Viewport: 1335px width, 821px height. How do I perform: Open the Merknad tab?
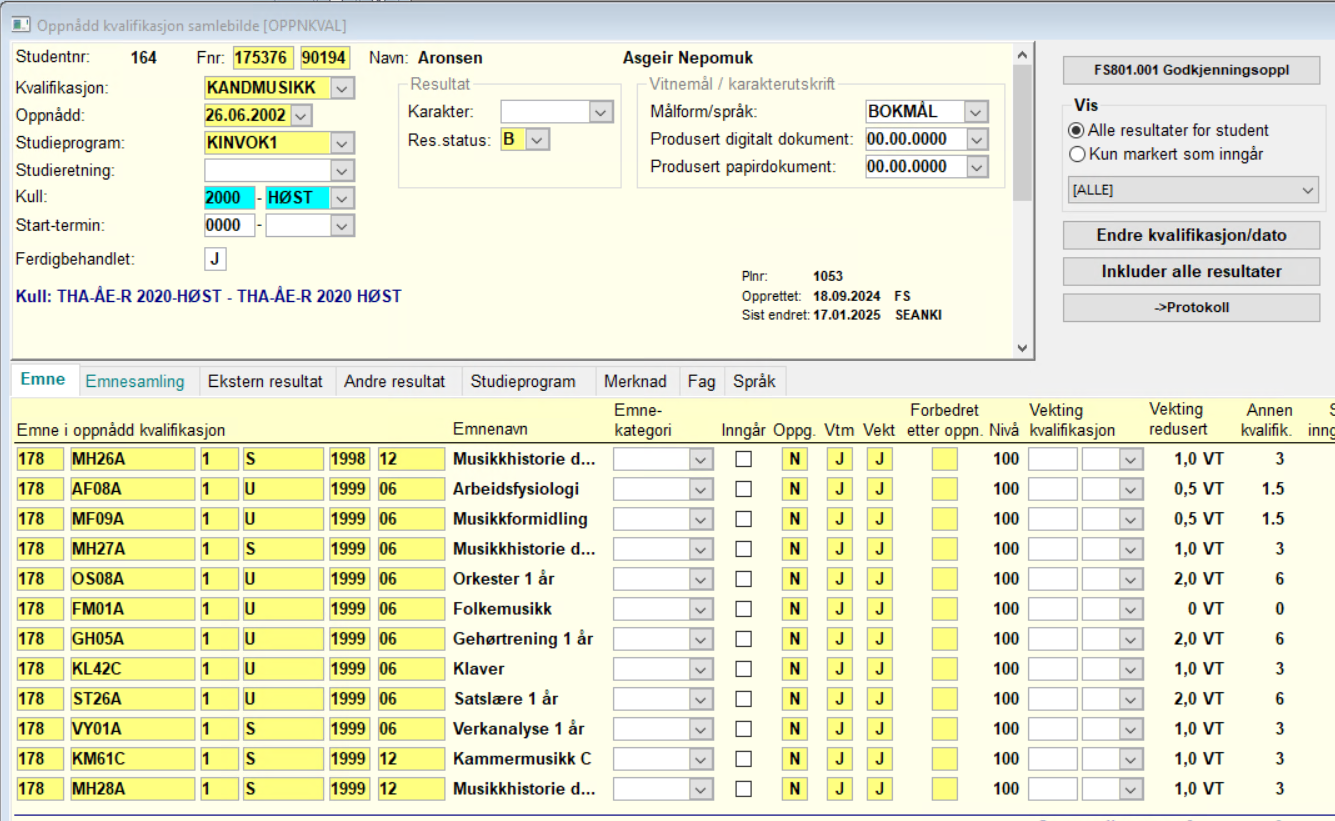[635, 381]
